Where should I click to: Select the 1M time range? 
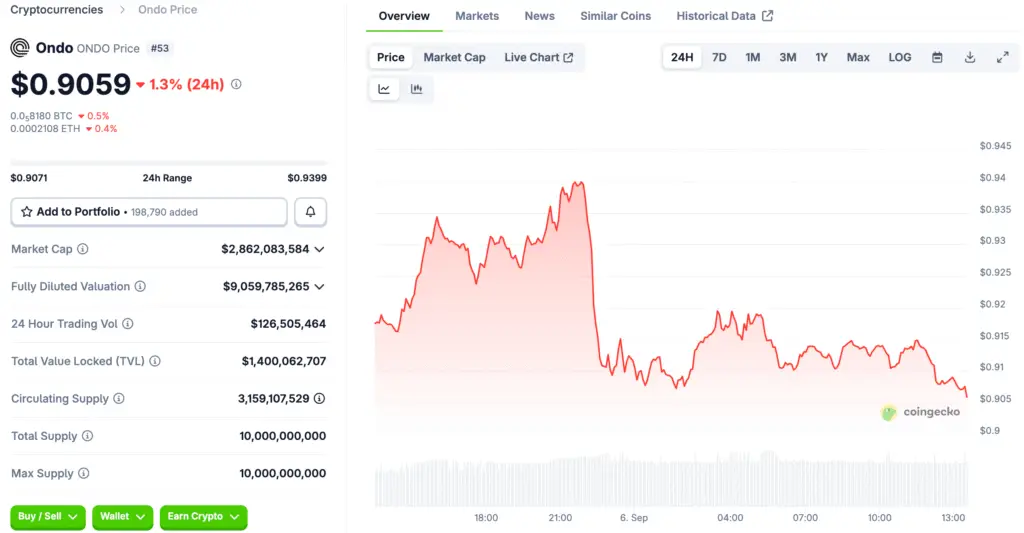click(753, 57)
